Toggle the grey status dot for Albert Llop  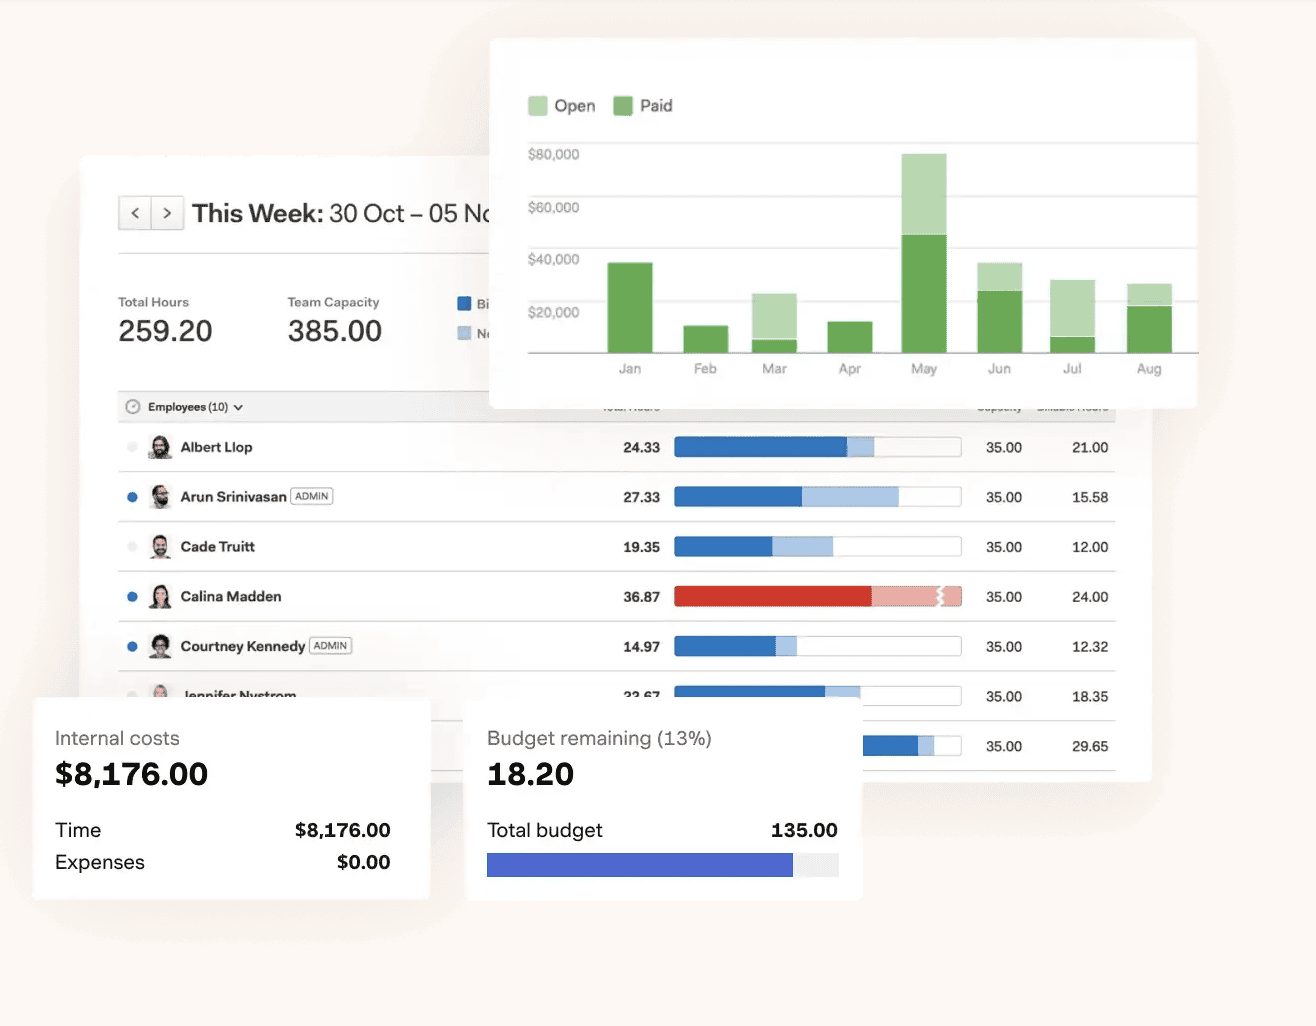pyautogui.click(x=132, y=447)
